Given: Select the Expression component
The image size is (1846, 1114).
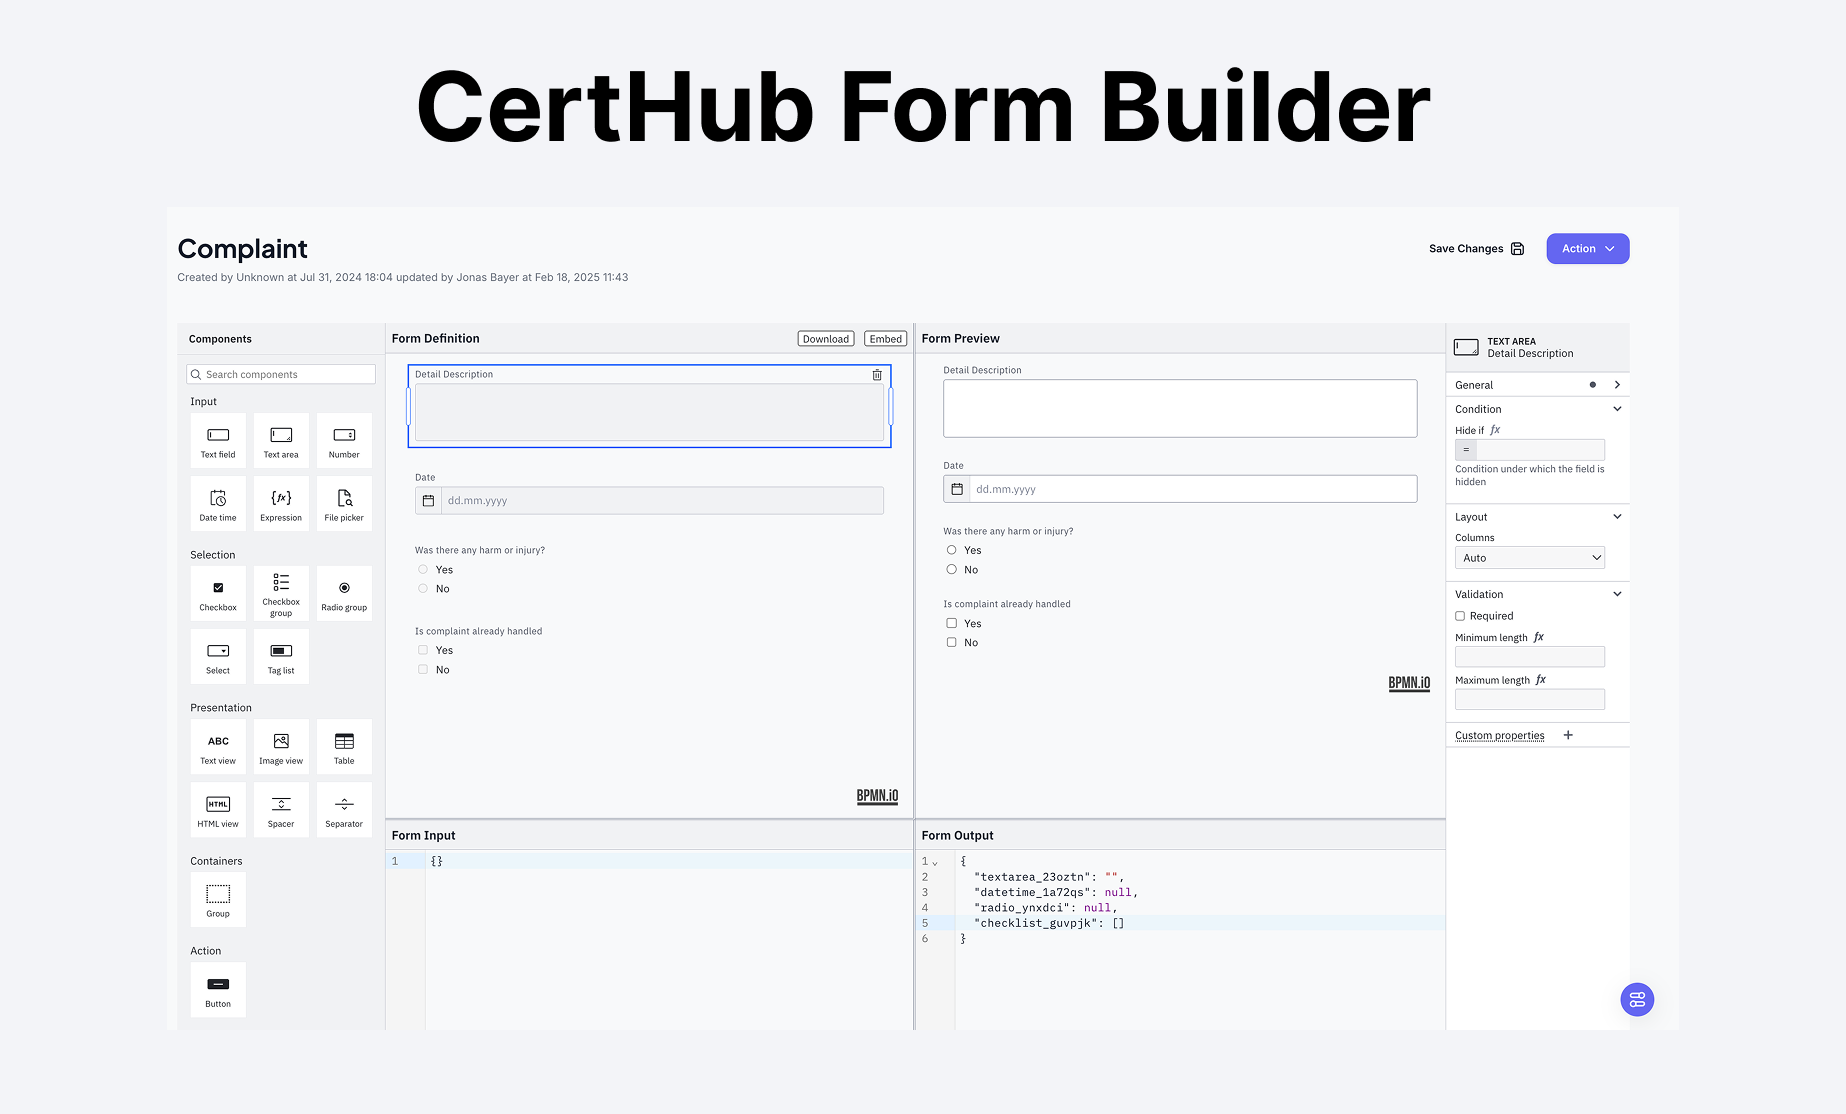Looking at the screenshot, I should click(281, 503).
